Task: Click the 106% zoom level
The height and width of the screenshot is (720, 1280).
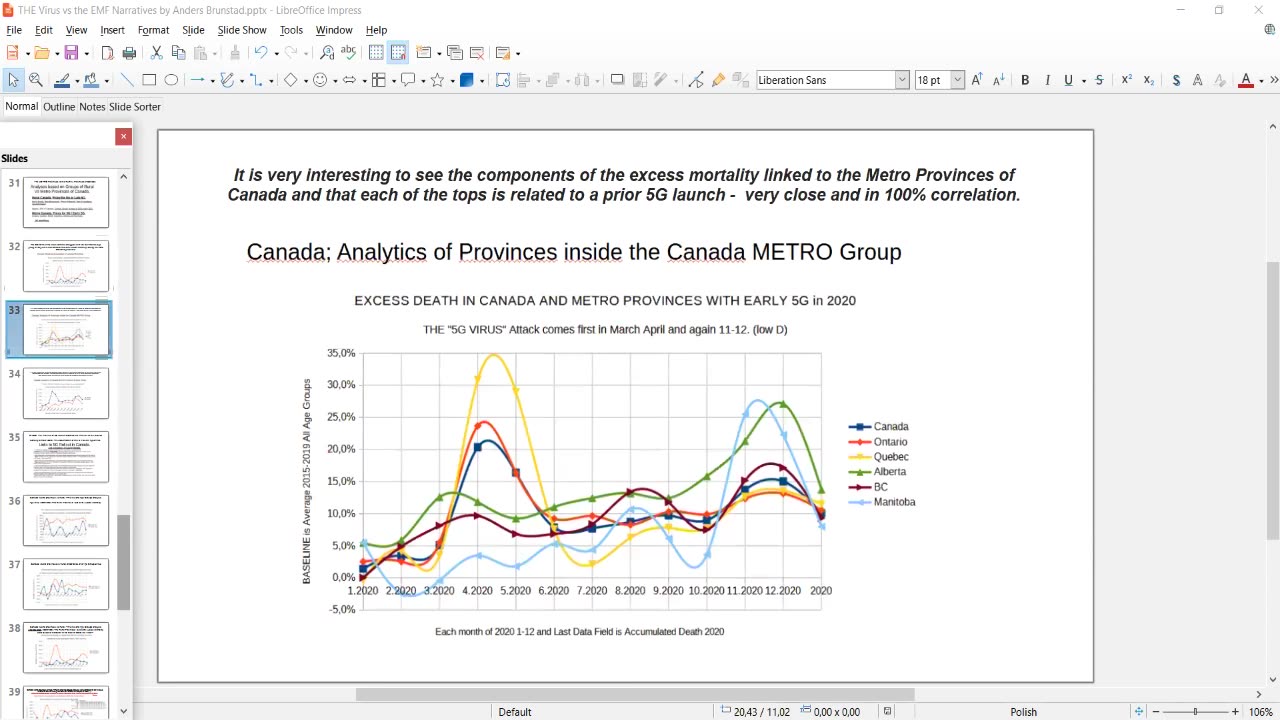Action: point(1260,712)
